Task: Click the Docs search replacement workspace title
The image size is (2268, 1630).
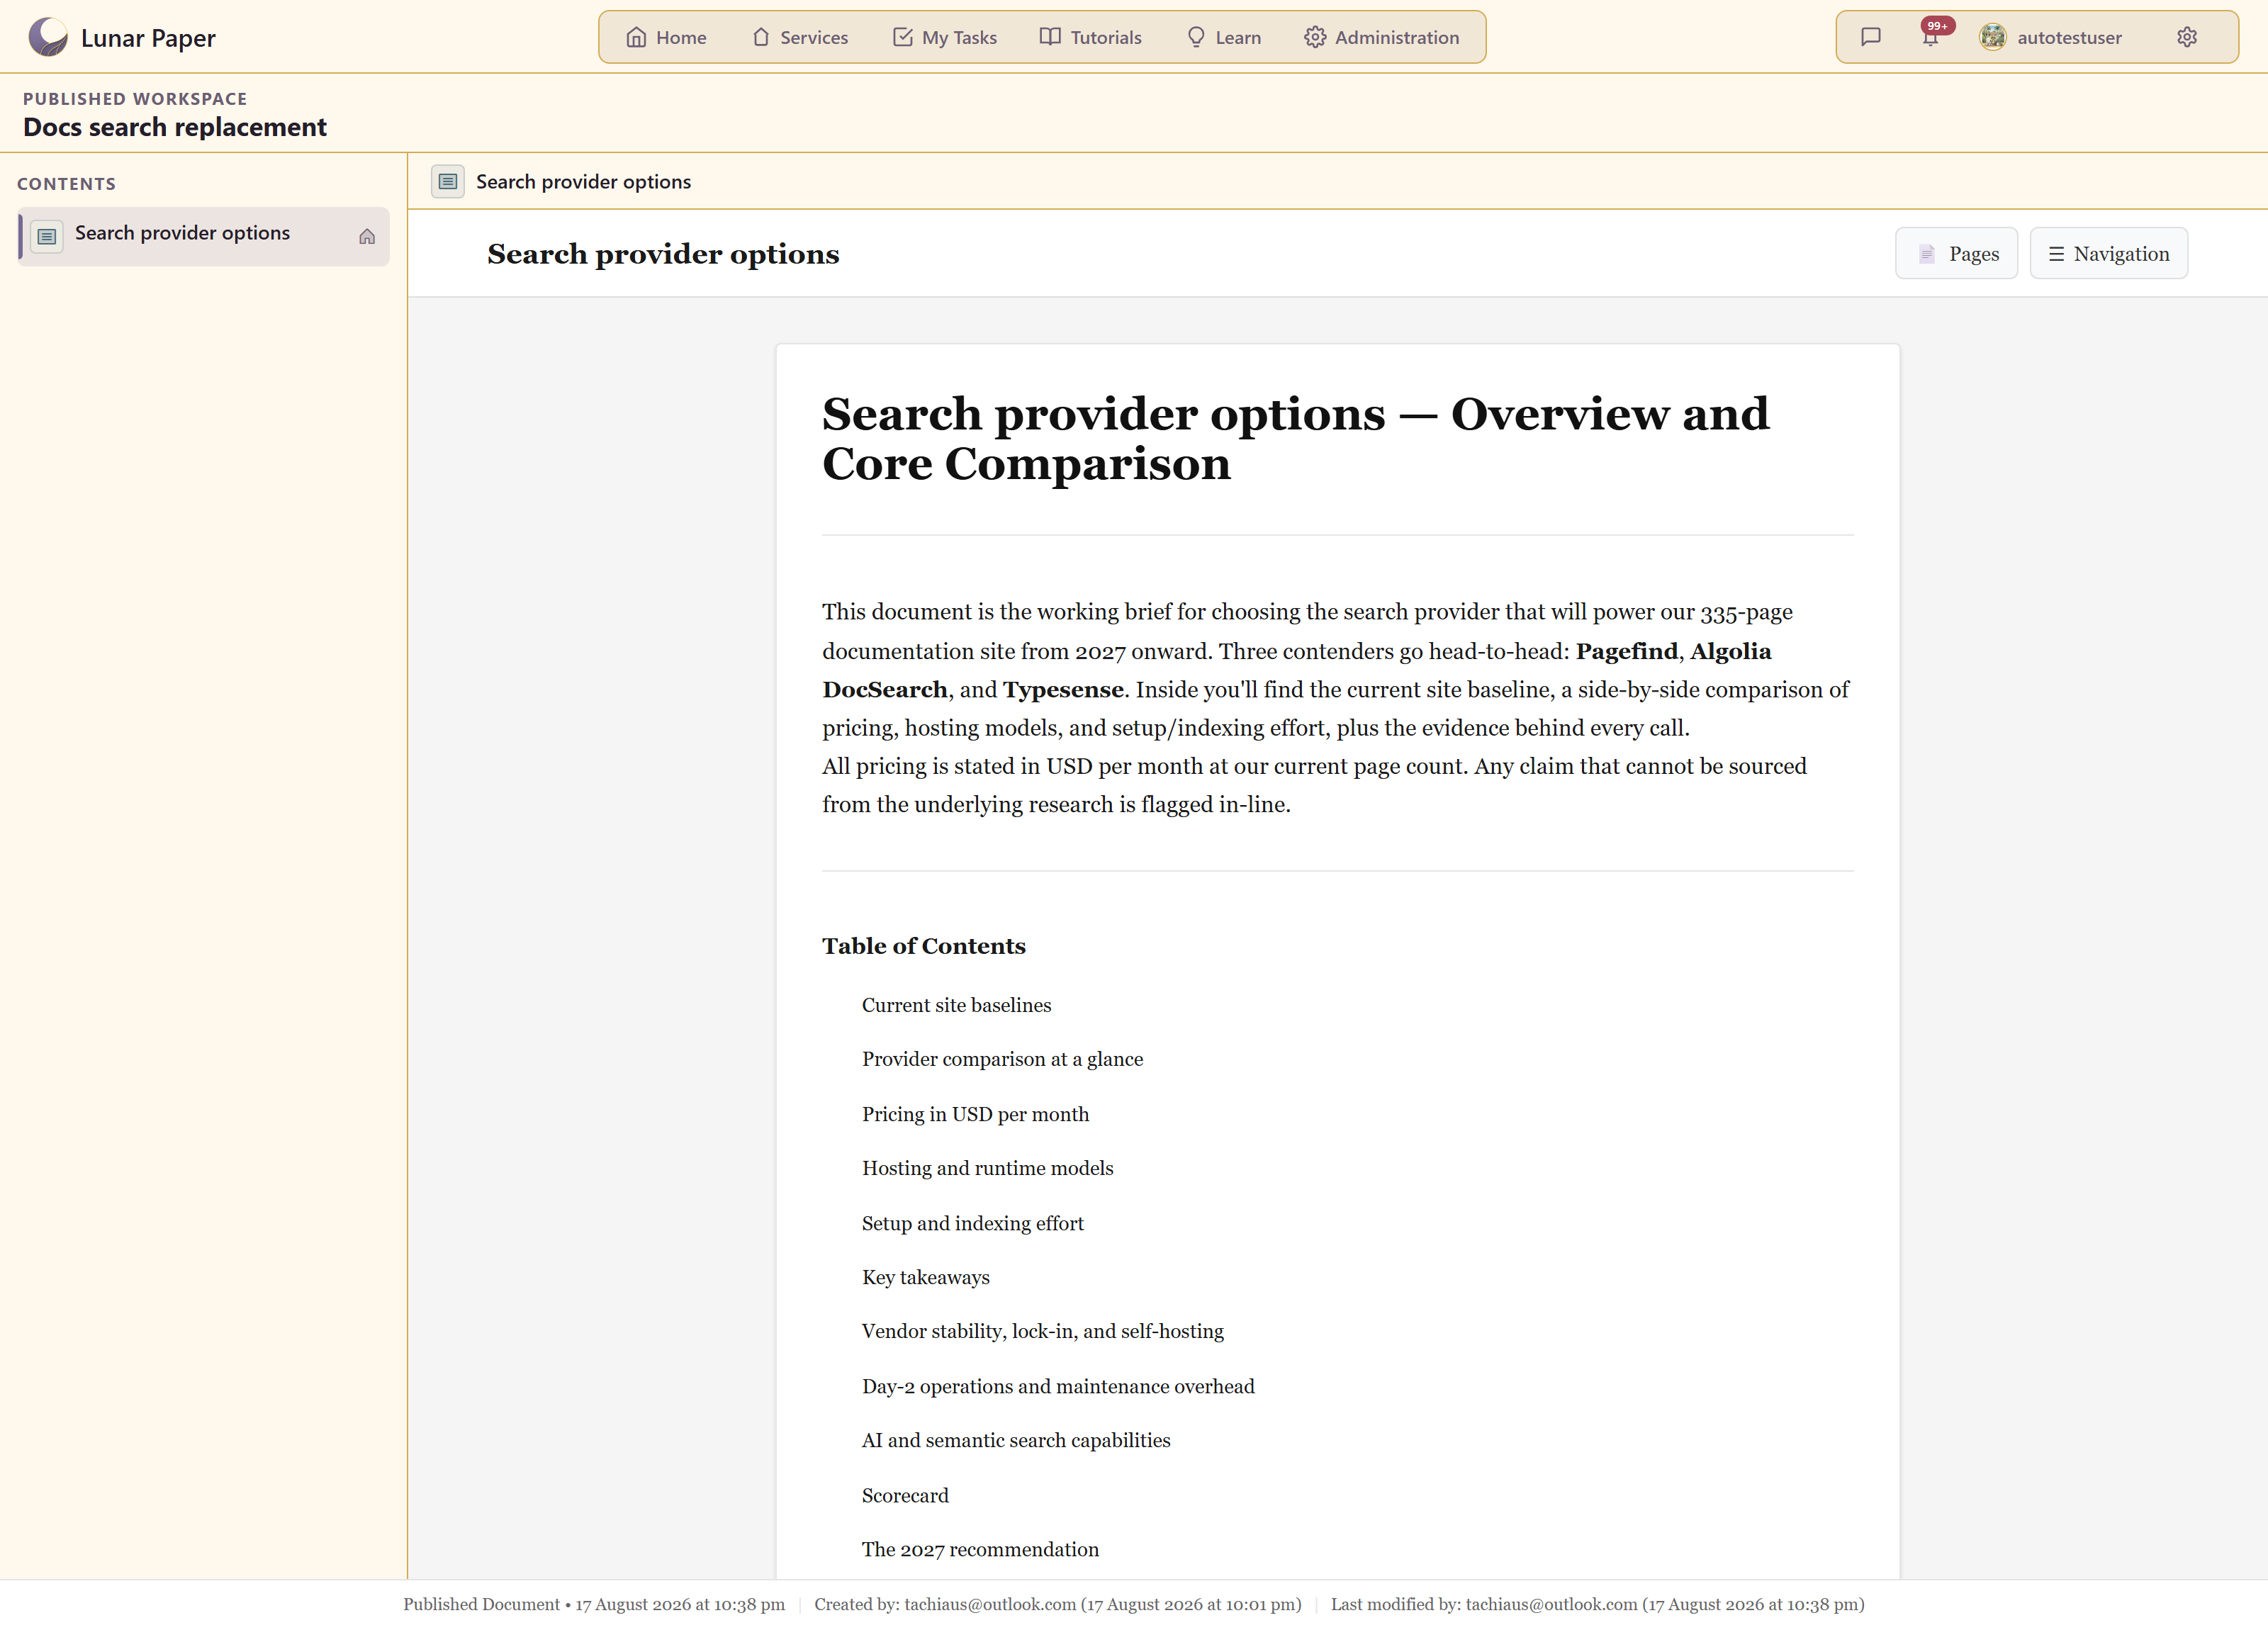Action: (x=174, y=127)
